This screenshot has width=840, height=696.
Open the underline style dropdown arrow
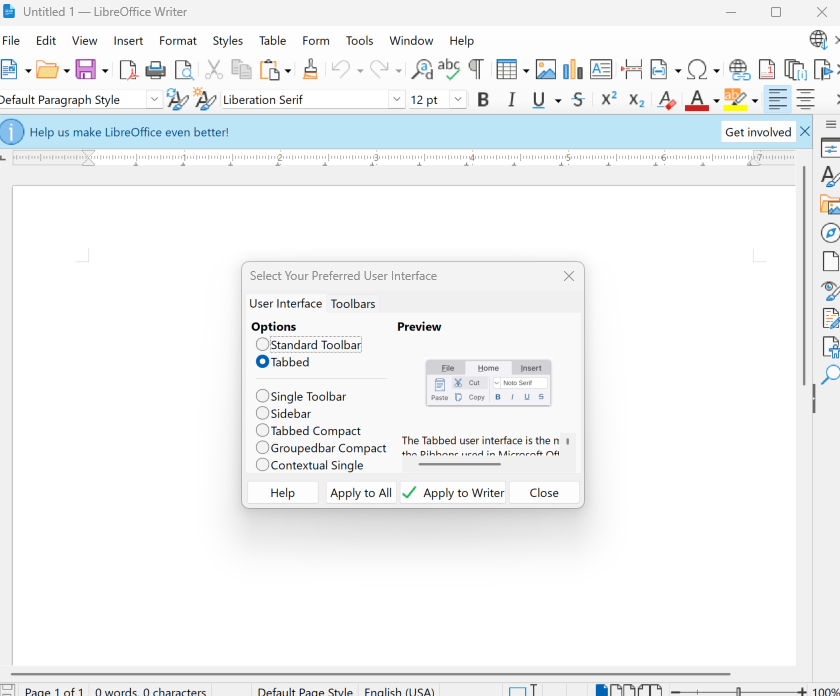point(558,101)
